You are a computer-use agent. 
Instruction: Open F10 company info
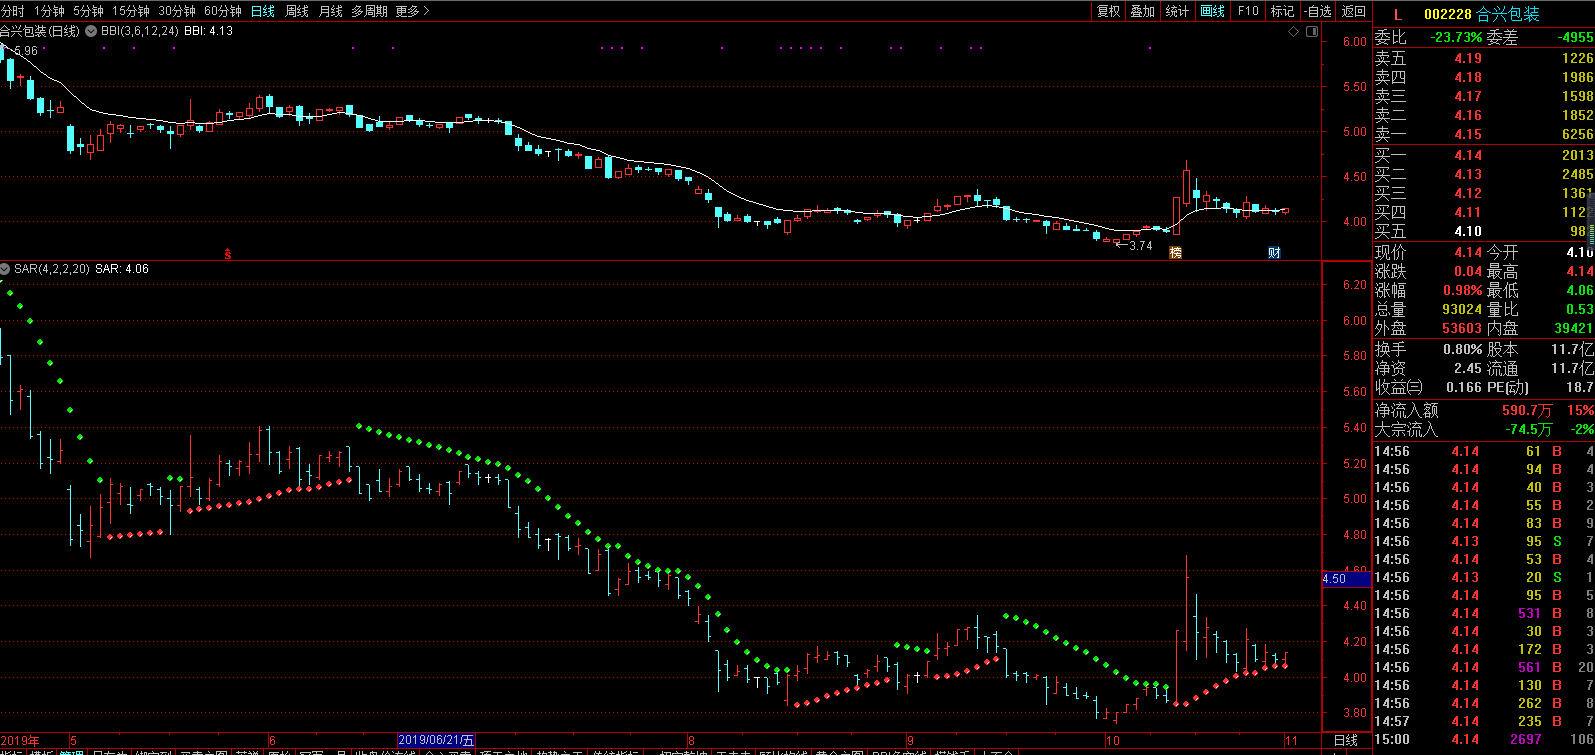coord(1248,11)
